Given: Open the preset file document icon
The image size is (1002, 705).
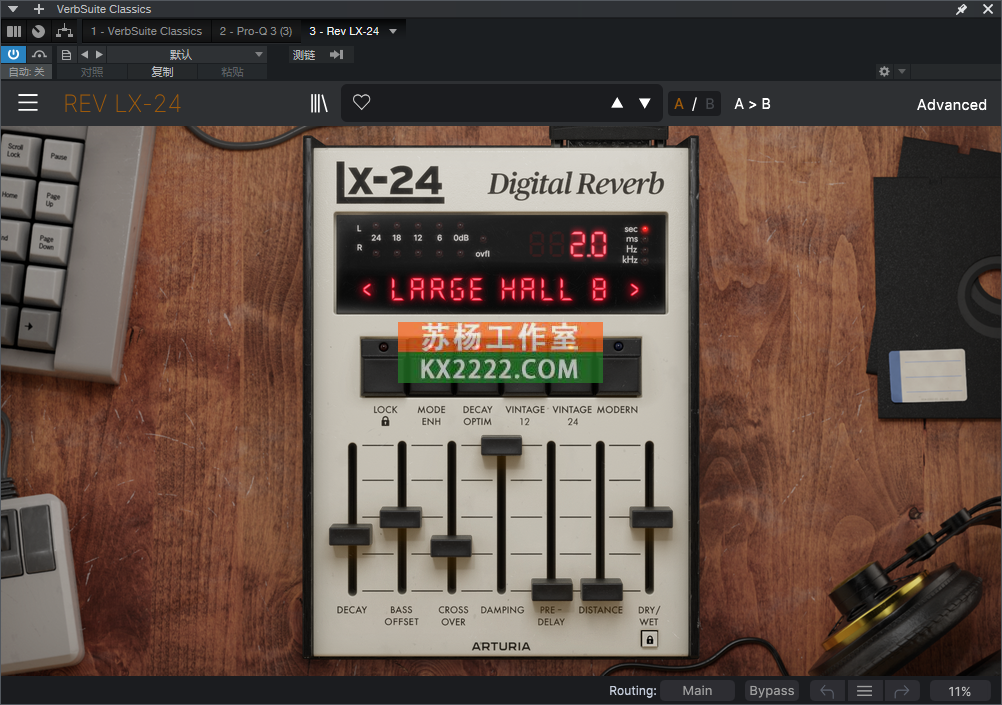Looking at the screenshot, I should (x=66, y=55).
